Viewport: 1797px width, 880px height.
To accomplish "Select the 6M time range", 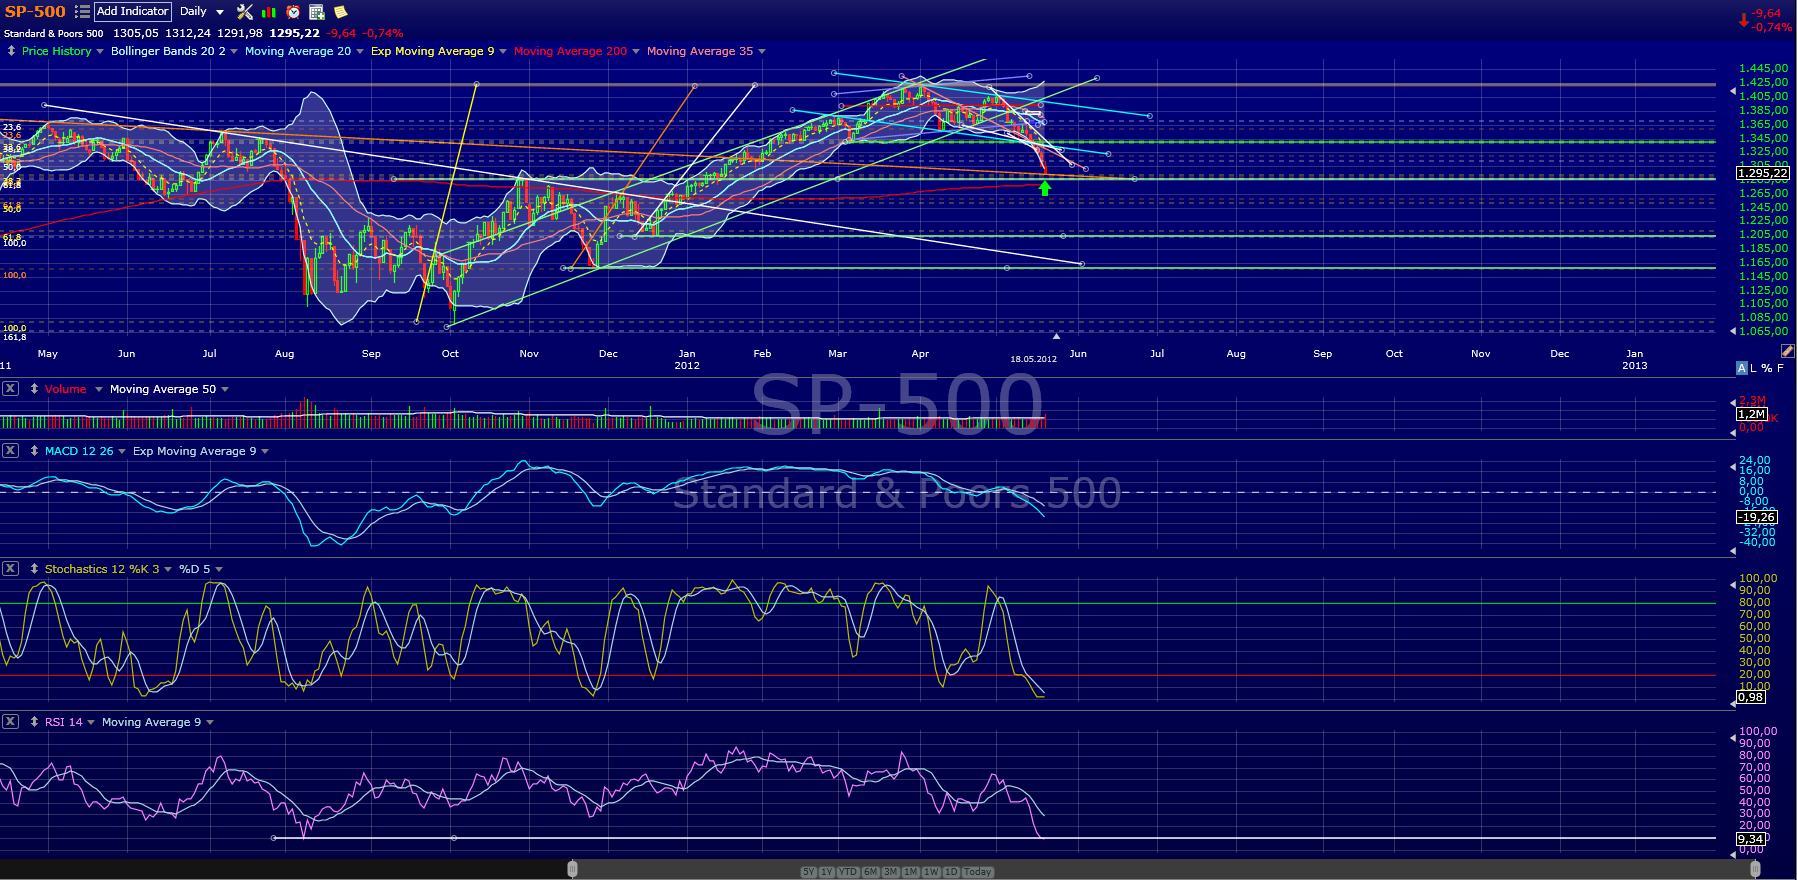I will click(870, 872).
